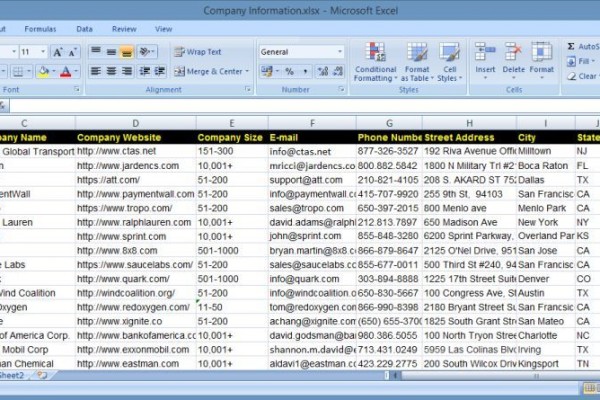Click the http://www.jardencs.com cell
Screen dimensions: 600x400
(136, 166)
